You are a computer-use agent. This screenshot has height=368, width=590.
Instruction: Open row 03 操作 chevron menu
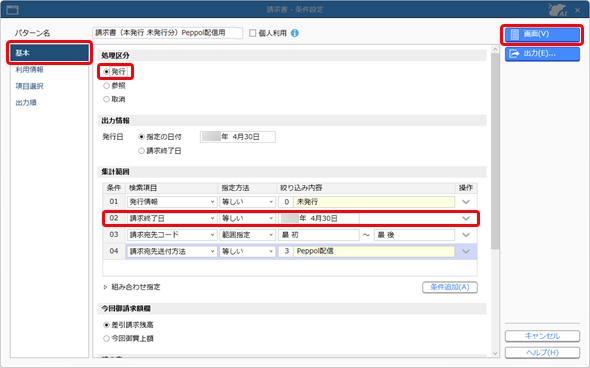pos(466,235)
